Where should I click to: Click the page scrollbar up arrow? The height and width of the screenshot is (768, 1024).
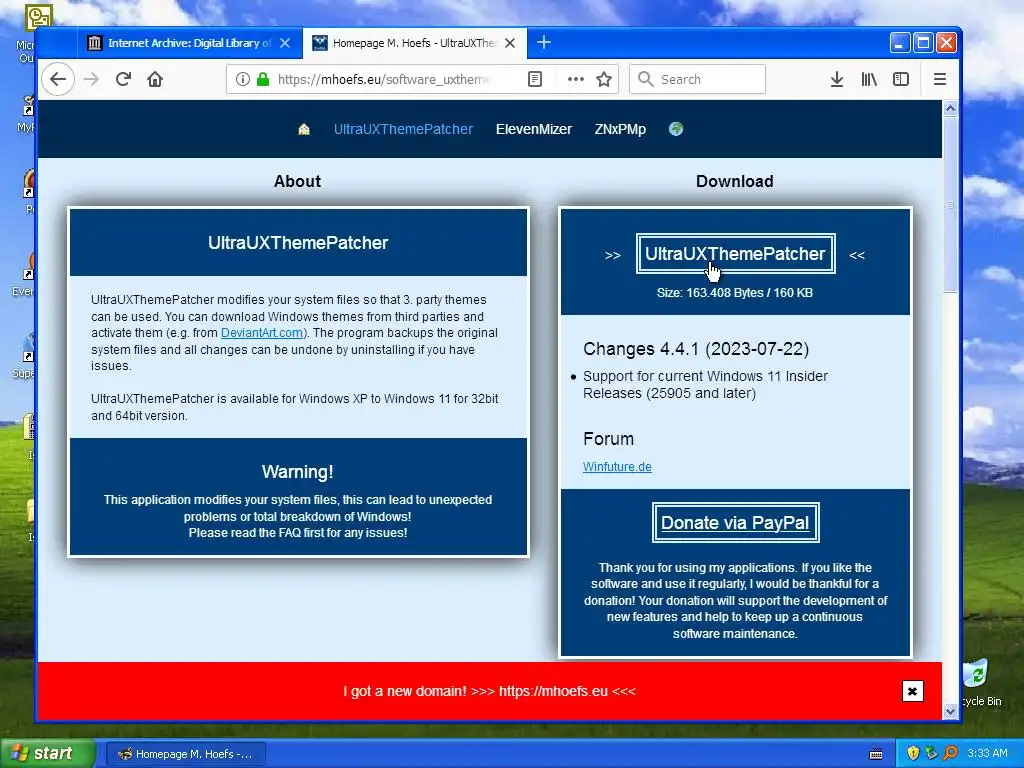pyautogui.click(x=950, y=108)
